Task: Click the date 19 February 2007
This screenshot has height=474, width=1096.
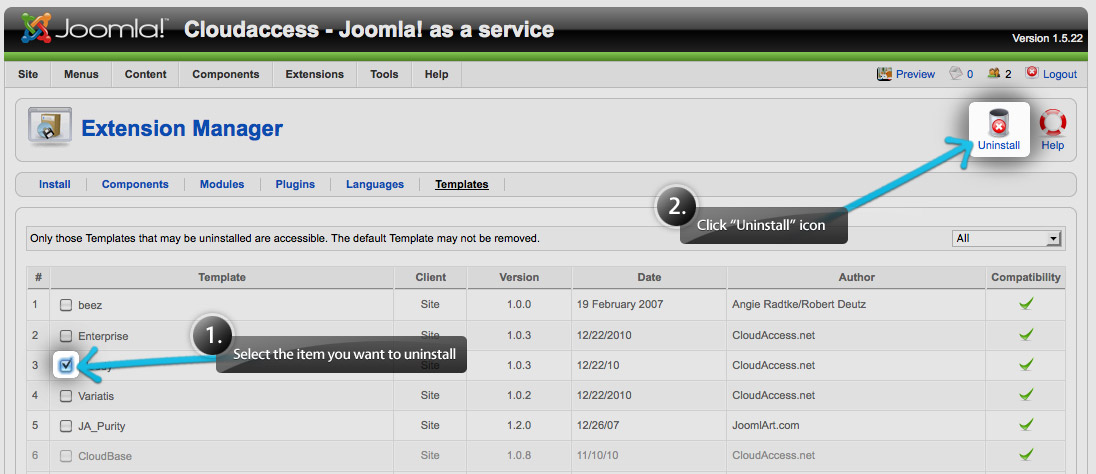Action: point(620,305)
